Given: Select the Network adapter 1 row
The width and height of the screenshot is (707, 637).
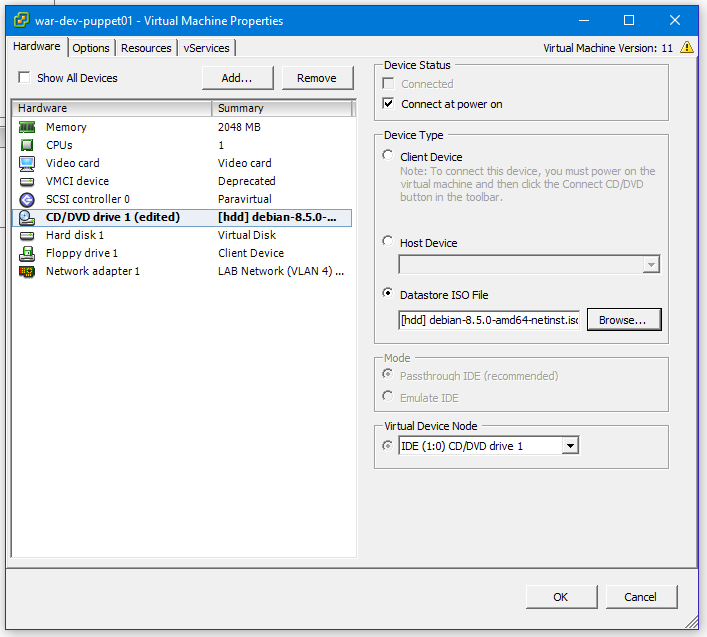Looking at the screenshot, I should click(x=182, y=271).
